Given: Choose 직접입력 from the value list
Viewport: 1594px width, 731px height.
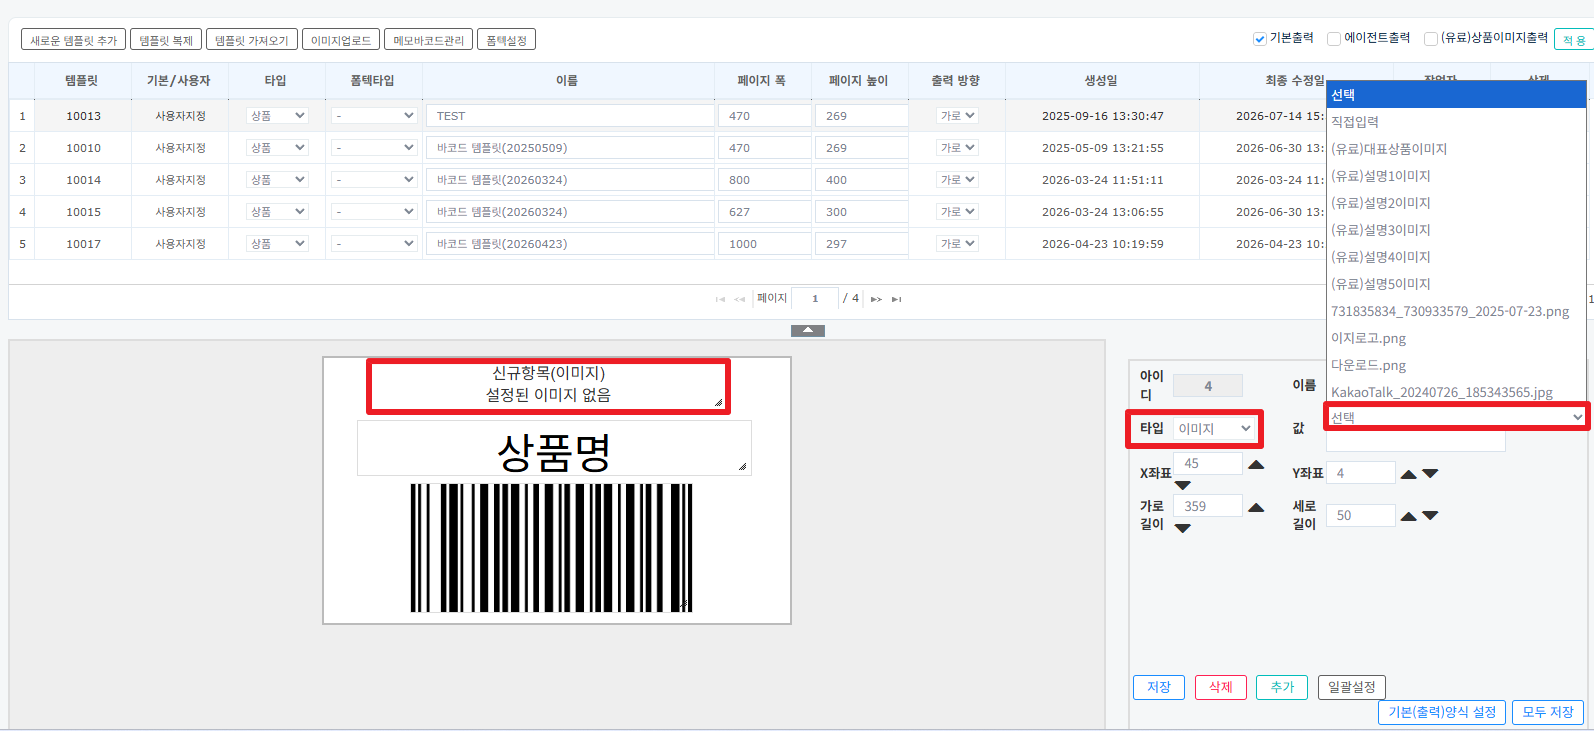Looking at the screenshot, I should point(1456,122).
